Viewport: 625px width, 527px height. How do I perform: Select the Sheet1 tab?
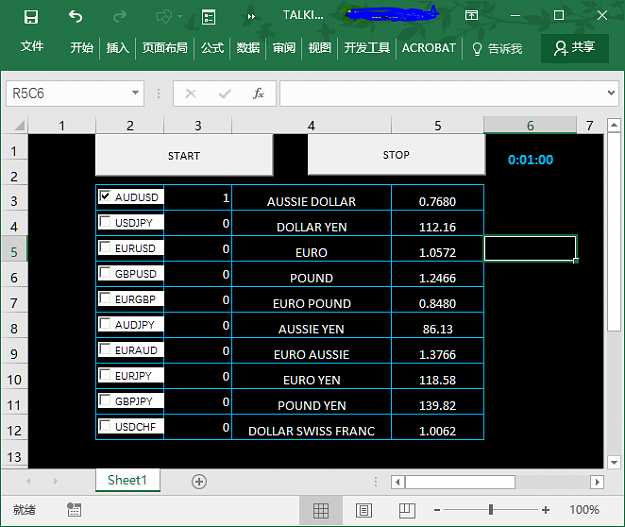(x=128, y=480)
